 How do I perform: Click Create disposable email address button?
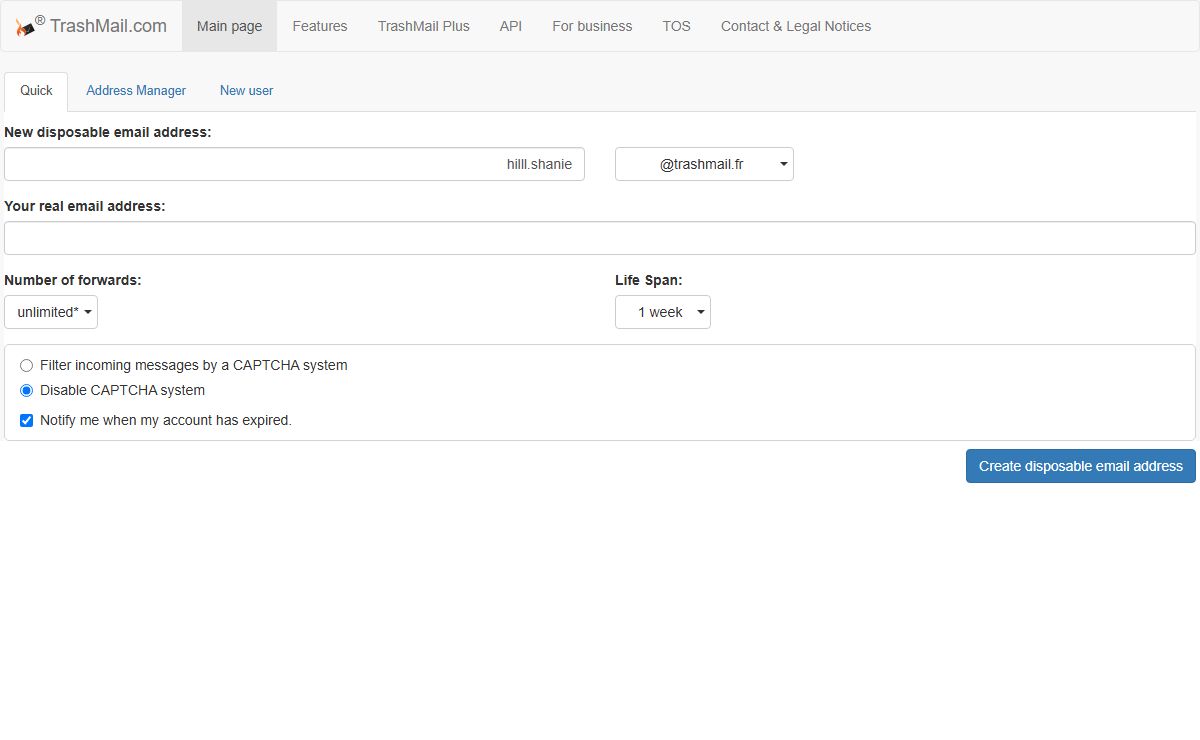point(1080,466)
